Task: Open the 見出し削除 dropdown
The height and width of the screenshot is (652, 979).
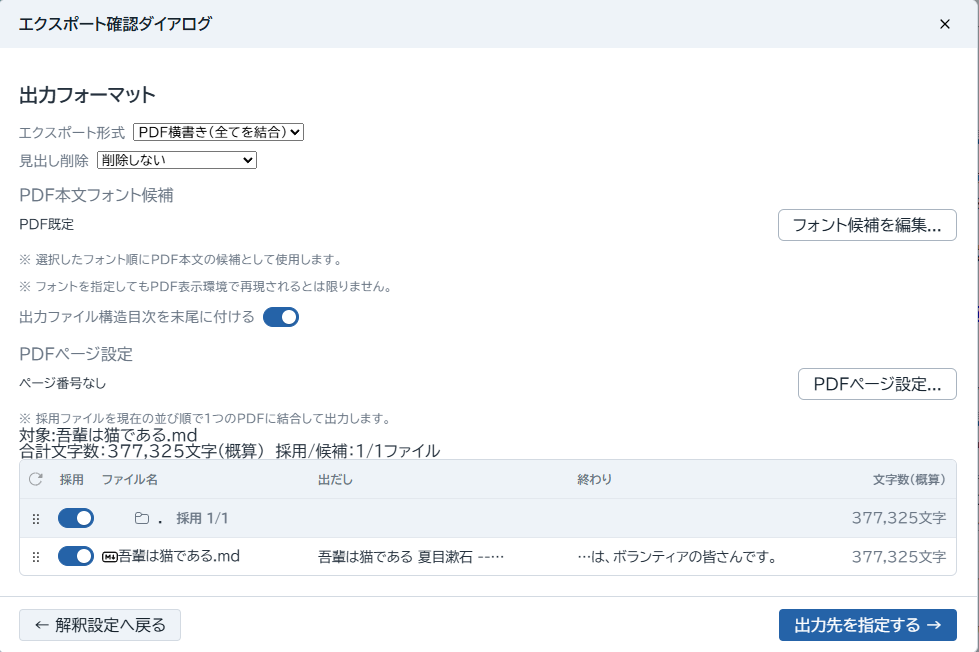Action: point(177,161)
